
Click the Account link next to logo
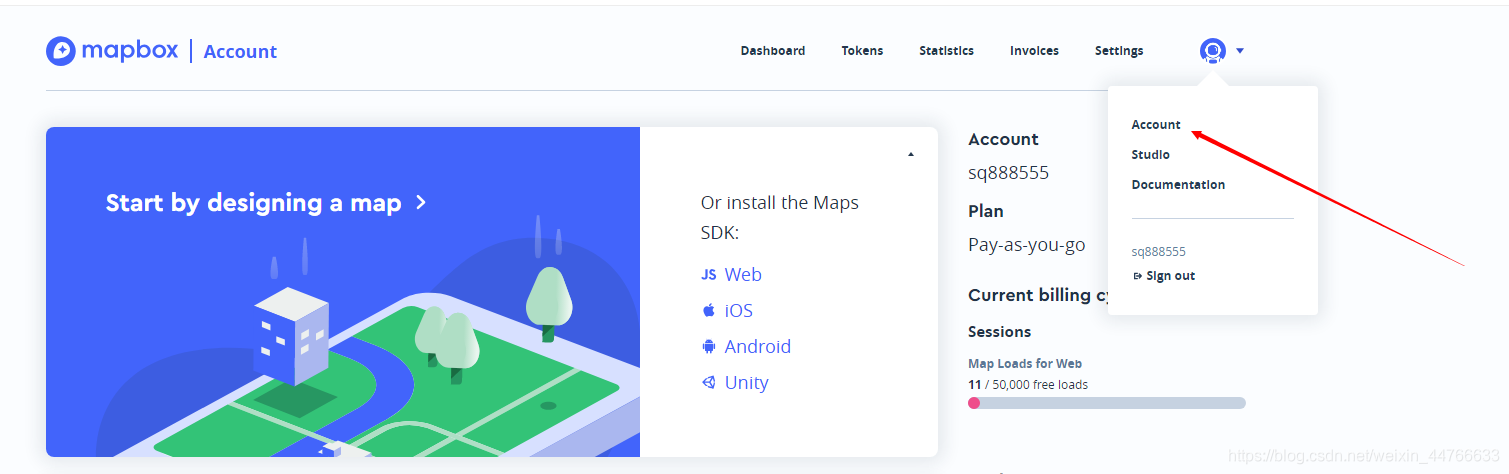click(x=240, y=52)
